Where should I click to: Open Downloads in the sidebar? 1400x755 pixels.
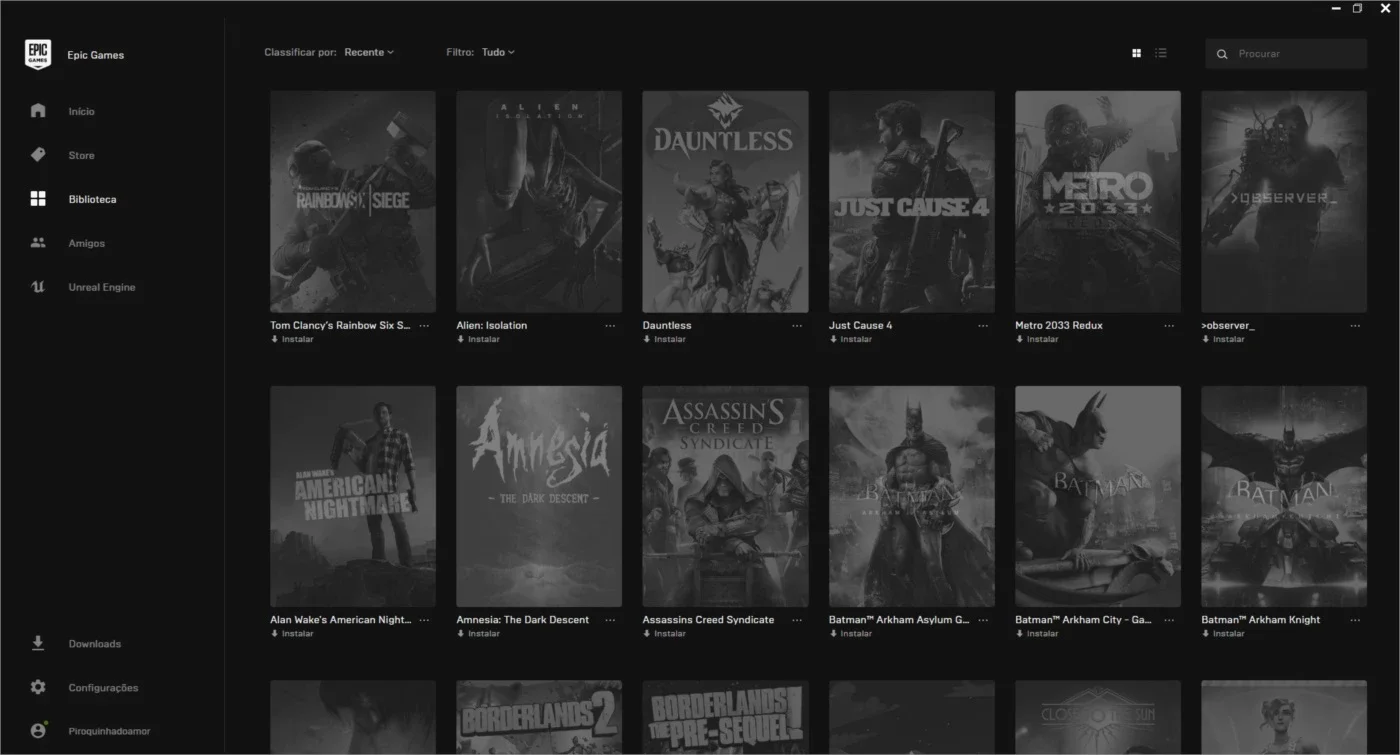tap(94, 644)
